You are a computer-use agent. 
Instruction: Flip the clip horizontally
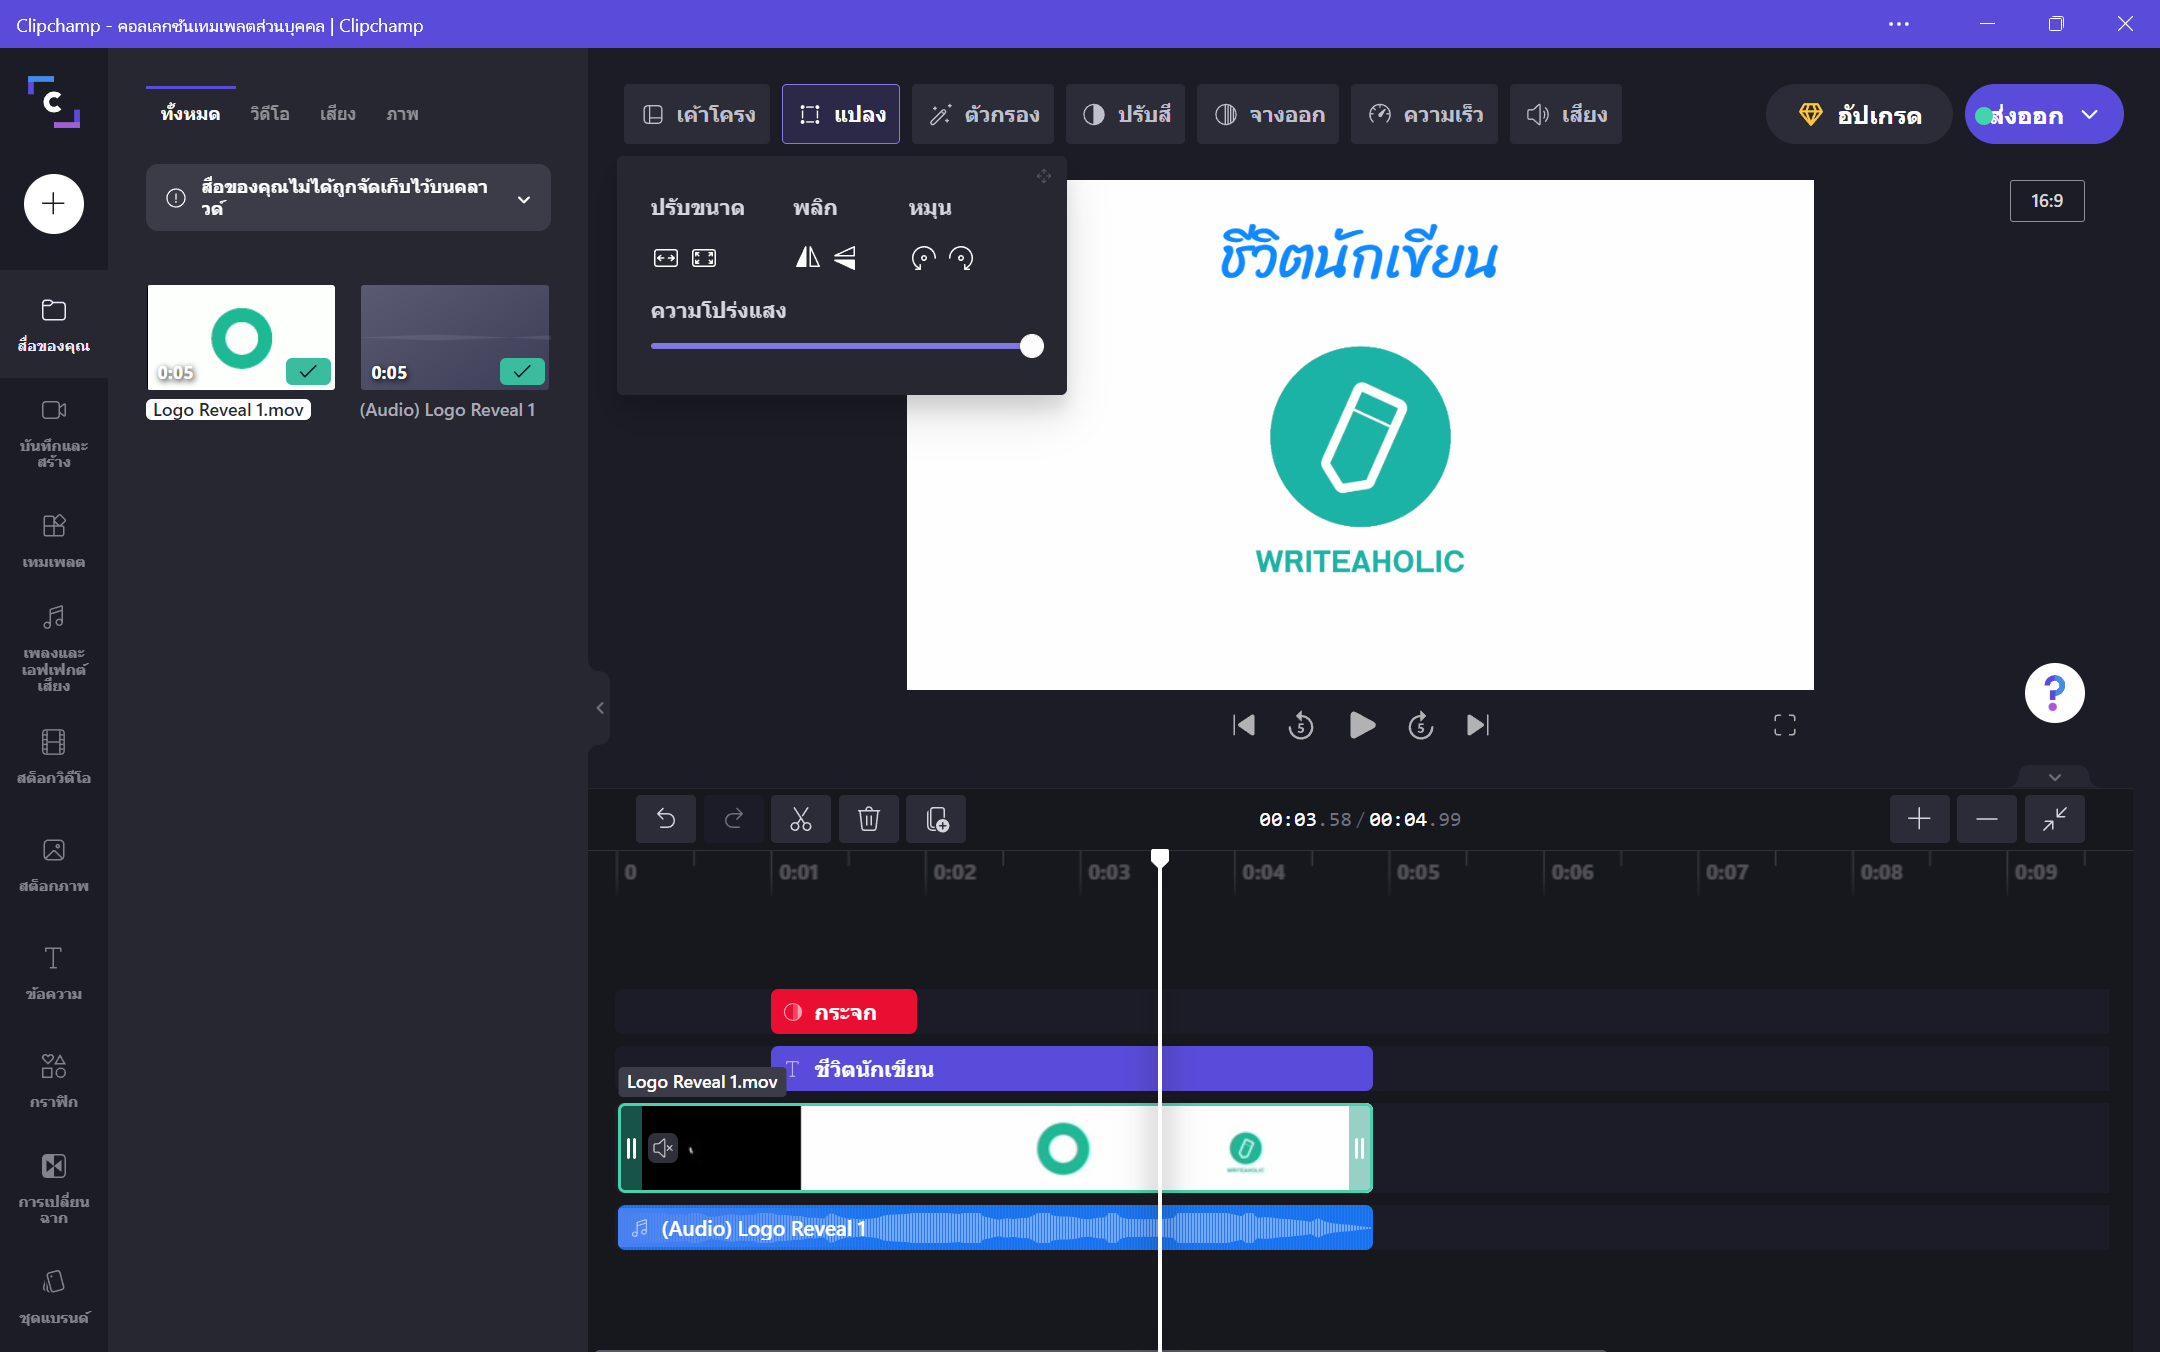coord(807,258)
